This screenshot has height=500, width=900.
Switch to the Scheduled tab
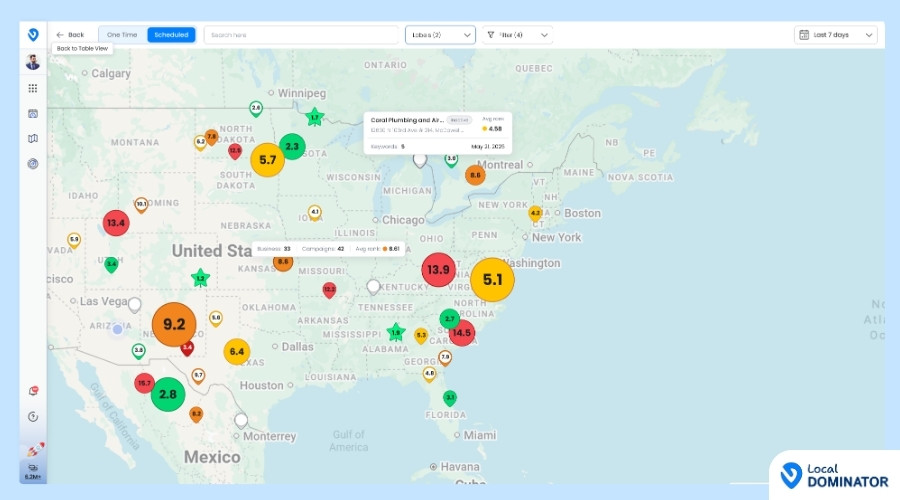point(171,35)
